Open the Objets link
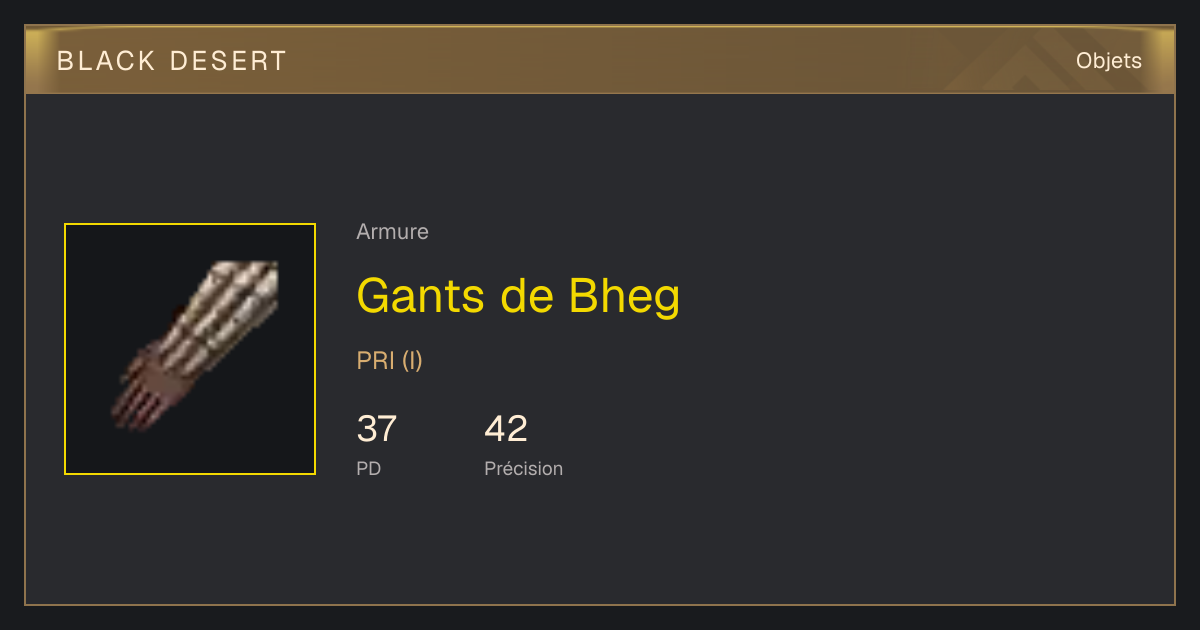Image resolution: width=1200 pixels, height=630 pixels. coord(1109,61)
